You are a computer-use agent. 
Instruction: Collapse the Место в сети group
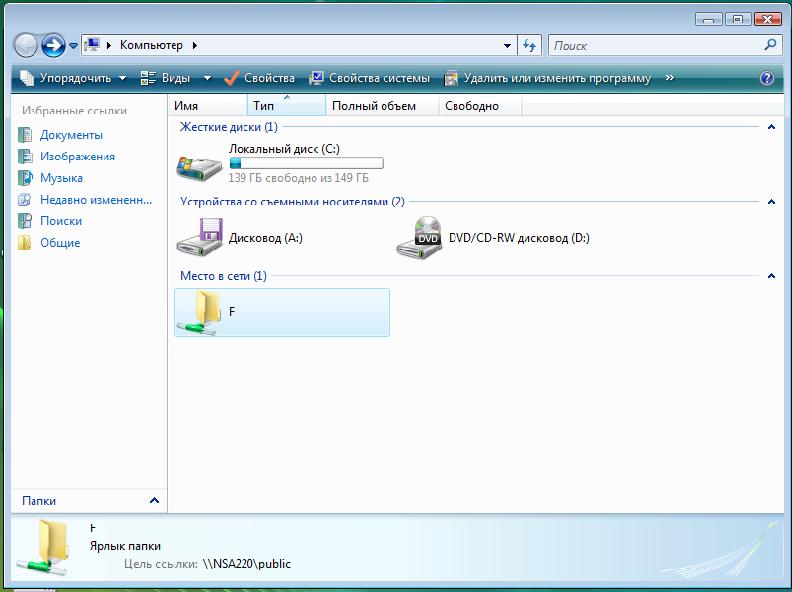(771, 275)
